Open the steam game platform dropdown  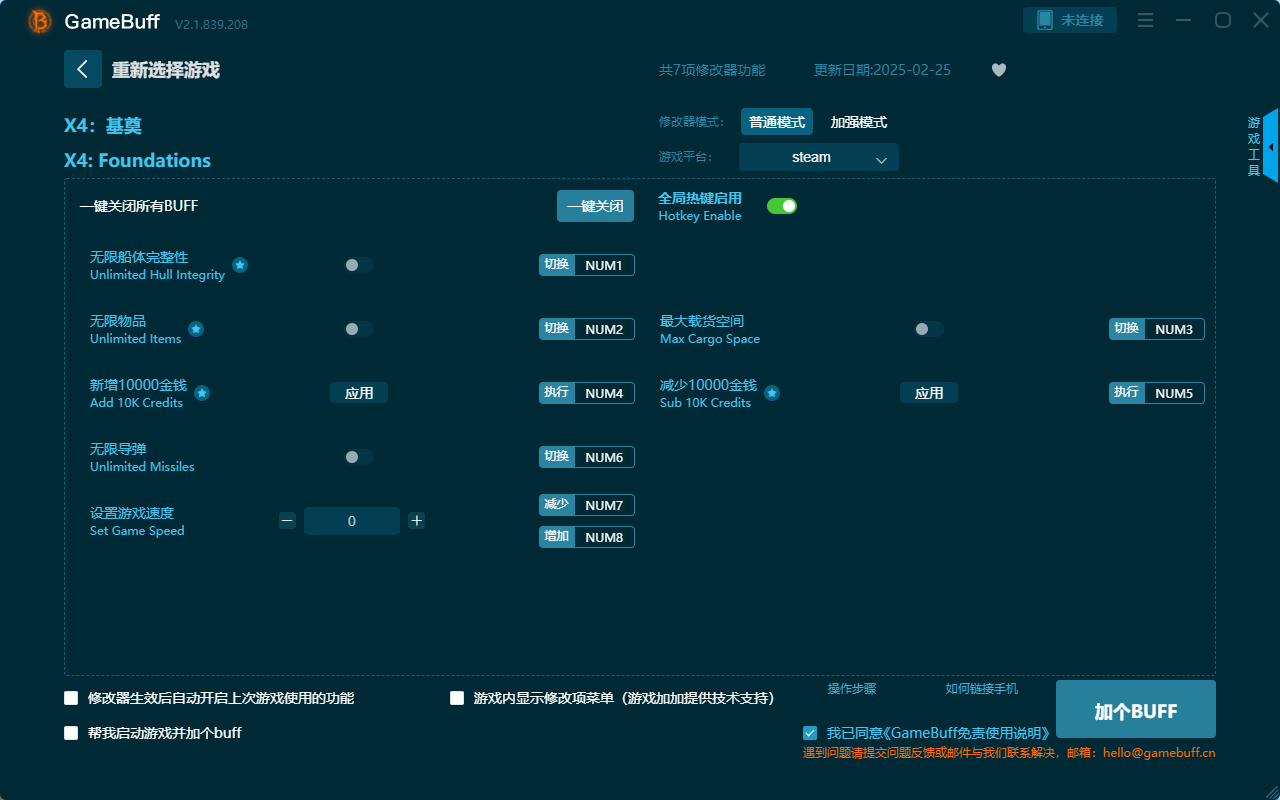[x=818, y=157]
